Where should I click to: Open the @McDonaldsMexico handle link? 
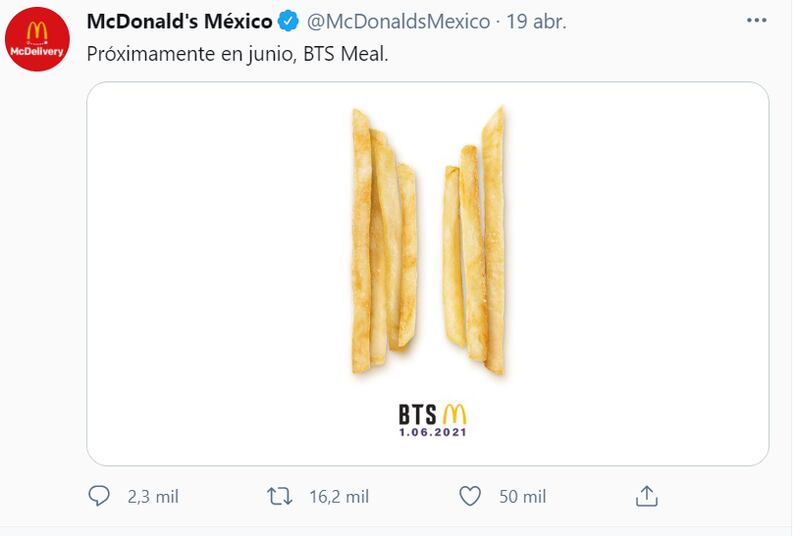coord(398,21)
